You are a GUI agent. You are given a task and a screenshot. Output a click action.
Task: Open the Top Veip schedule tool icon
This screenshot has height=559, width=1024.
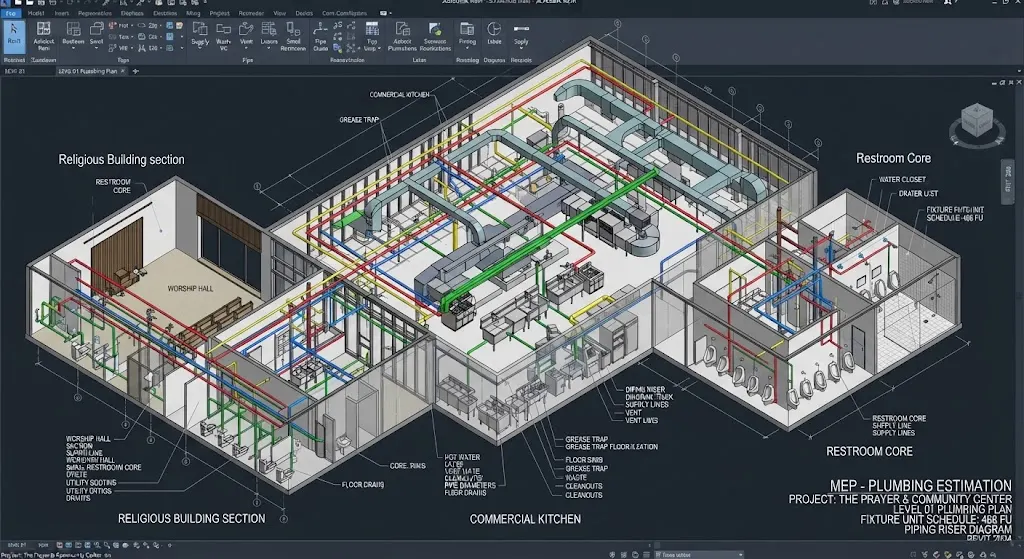372,30
